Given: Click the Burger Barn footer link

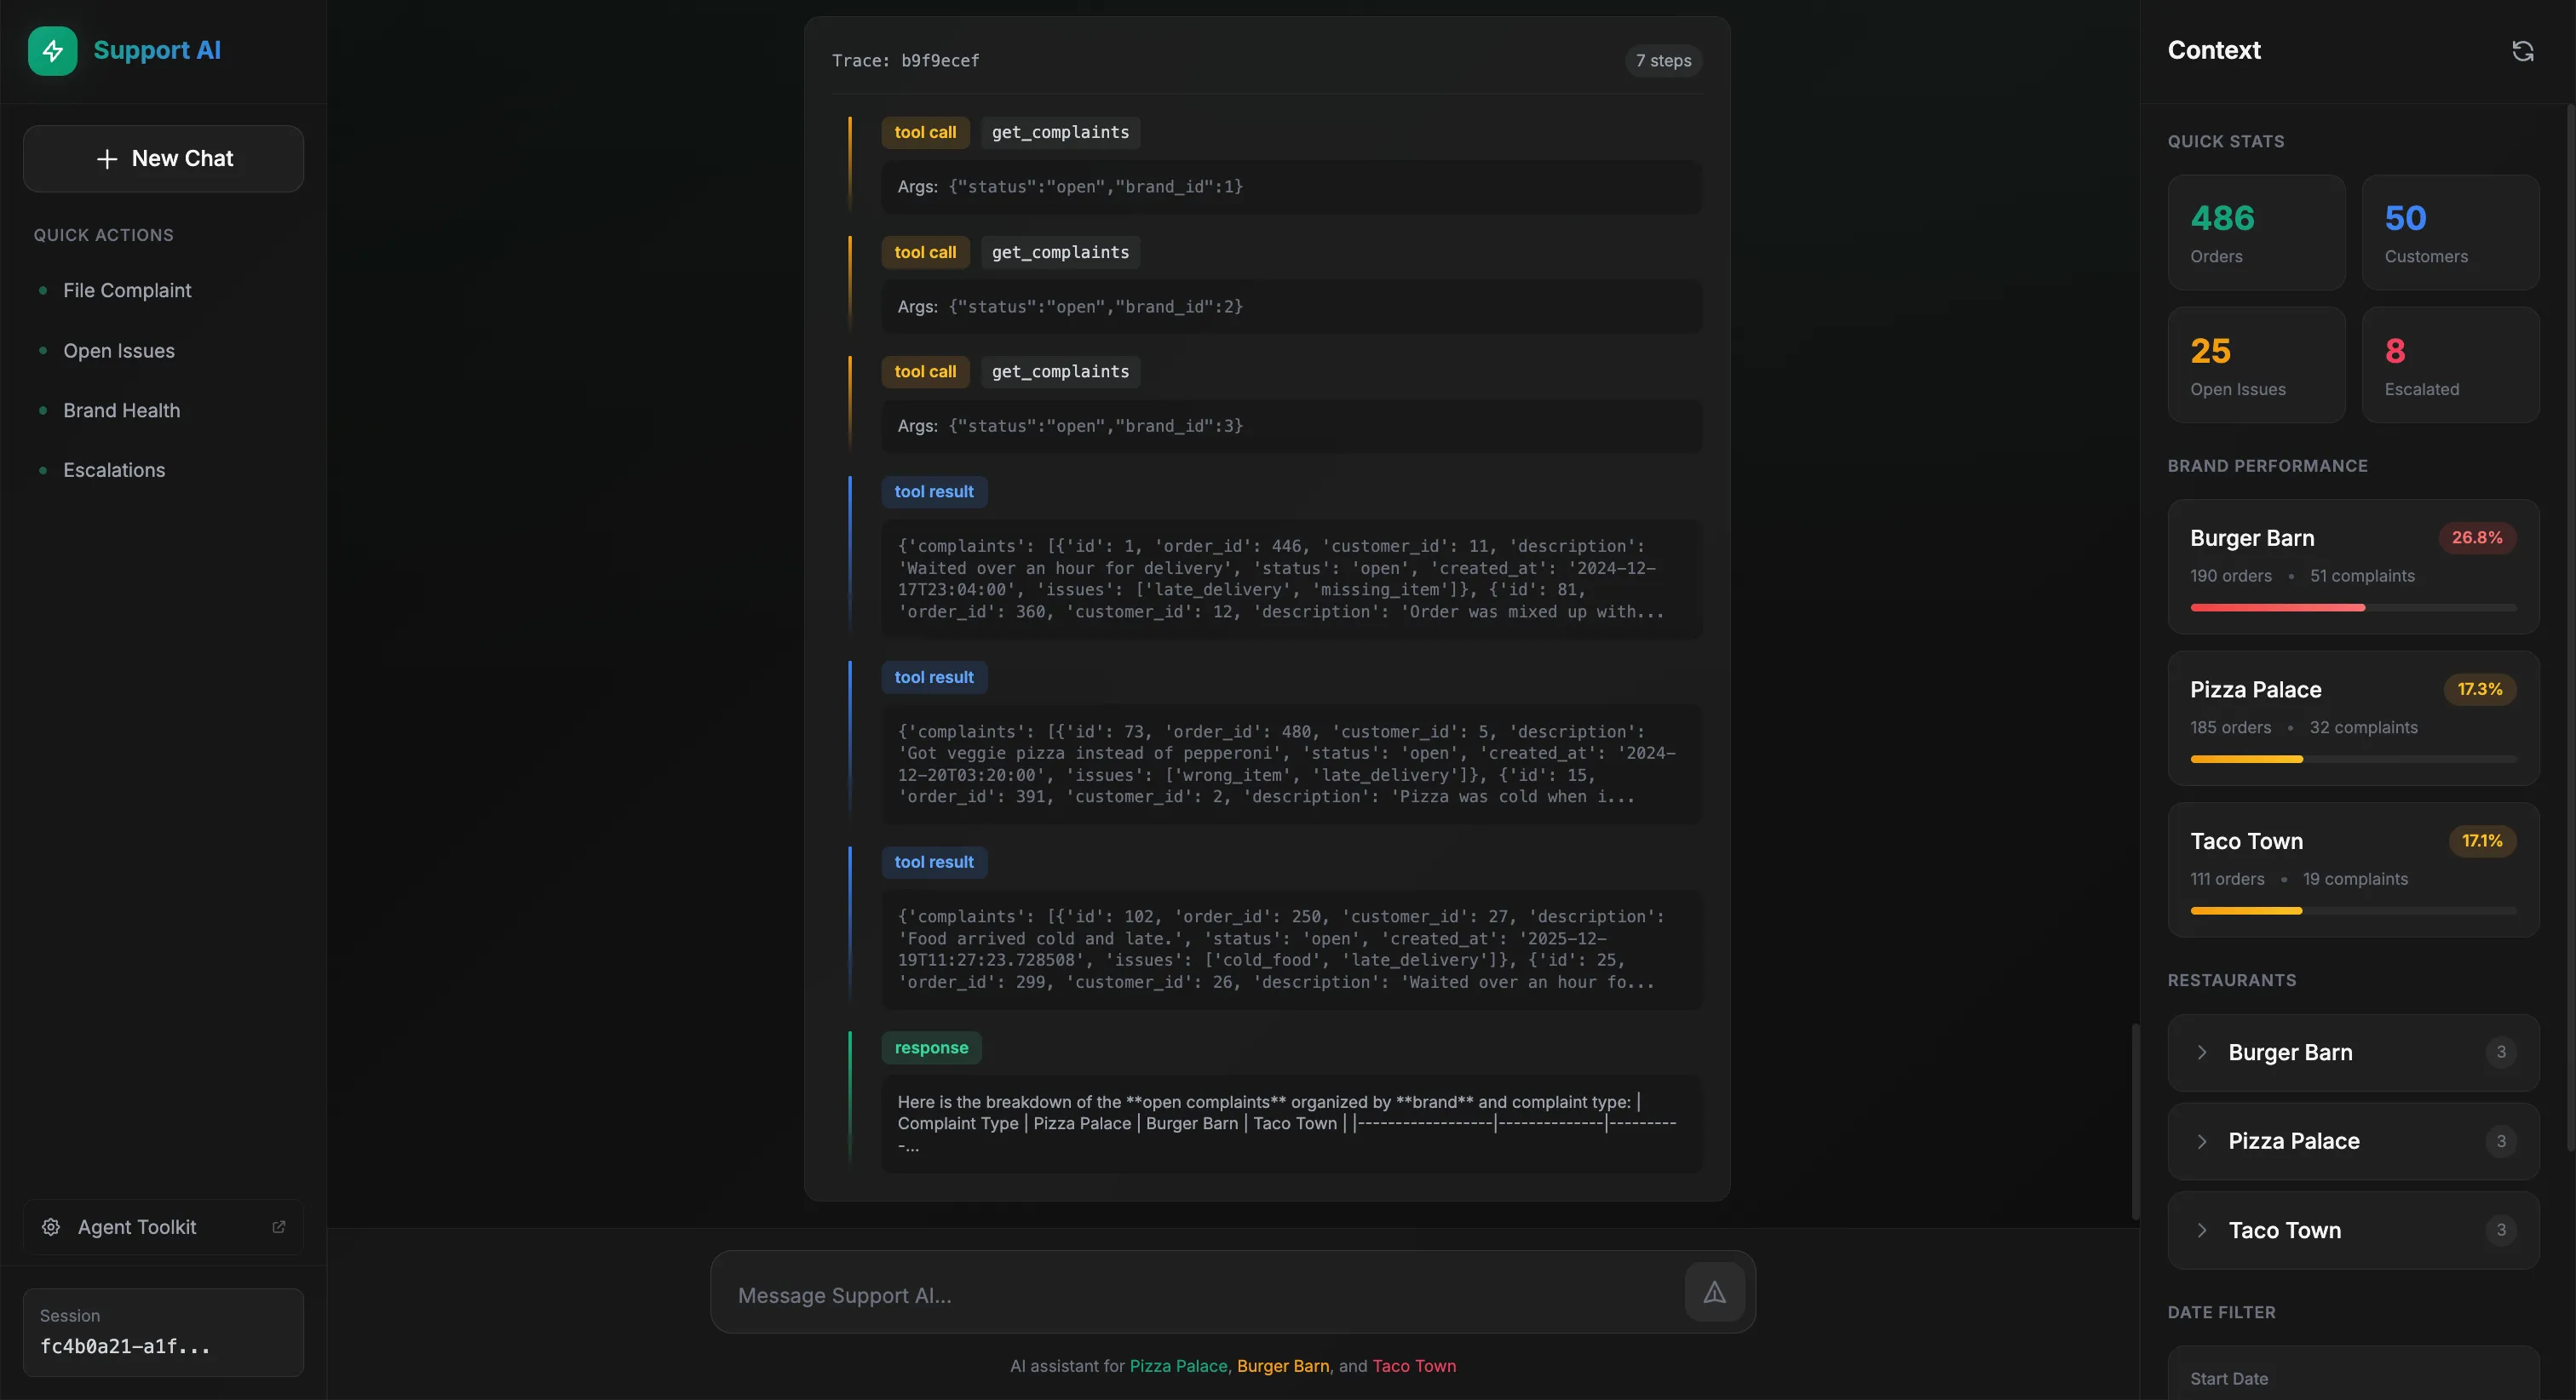Looking at the screenshot, I should tap(1282, 1366).
